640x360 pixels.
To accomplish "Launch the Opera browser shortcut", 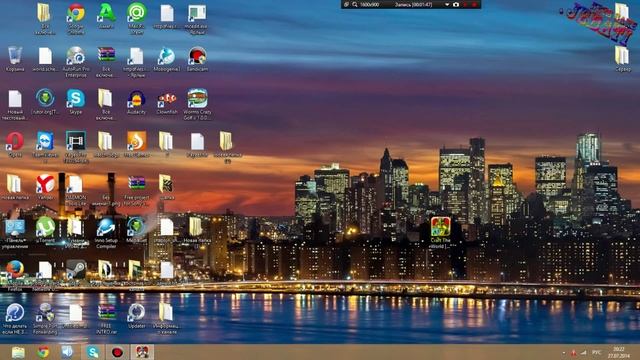I will (15, 142).
